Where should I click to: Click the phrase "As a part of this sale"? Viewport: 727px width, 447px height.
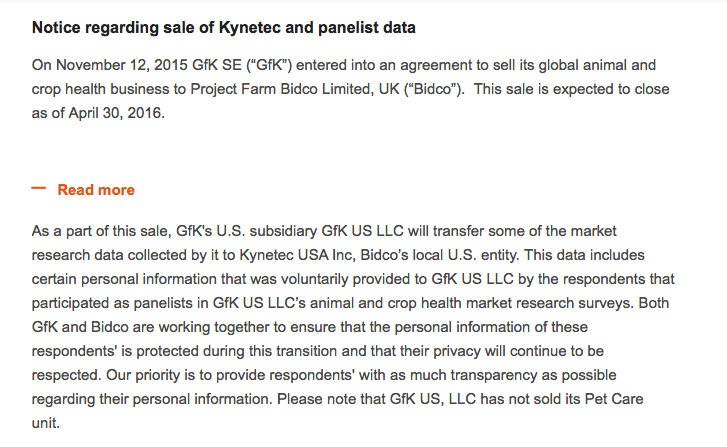coord(101,229)
